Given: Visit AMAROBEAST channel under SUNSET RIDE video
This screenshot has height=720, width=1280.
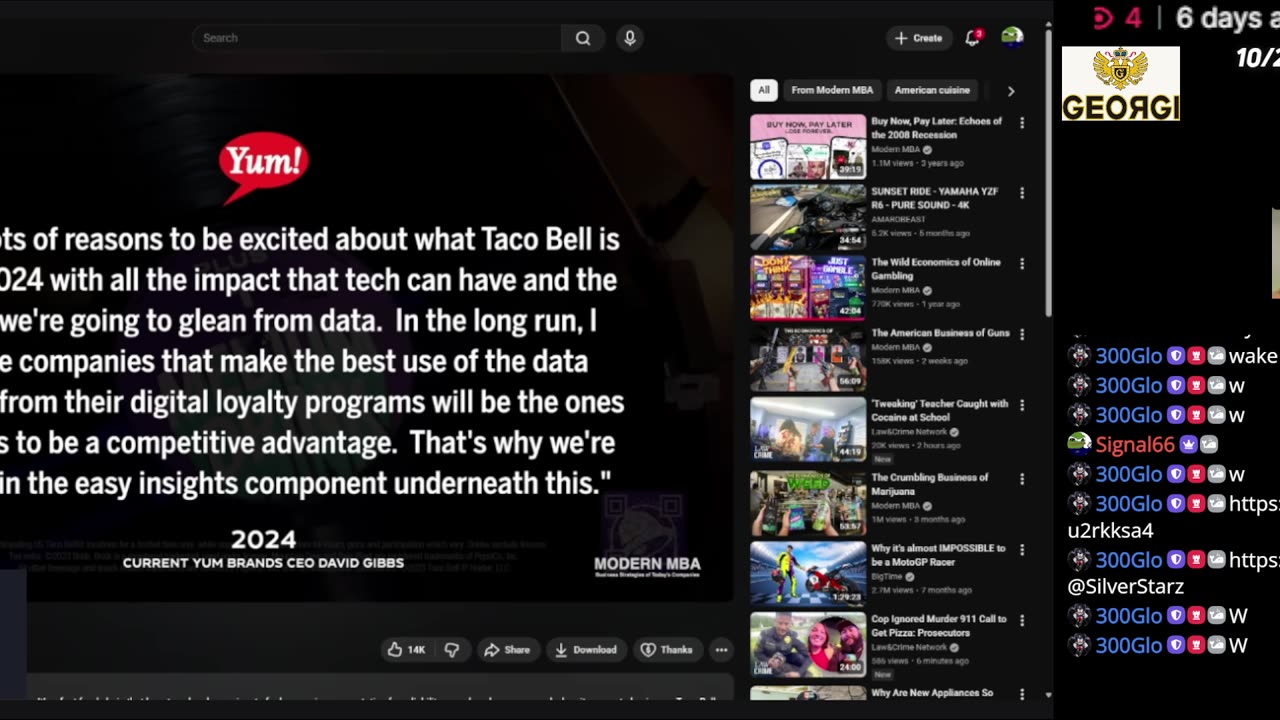Looking at the screenshot, I should tap(898, 219).
